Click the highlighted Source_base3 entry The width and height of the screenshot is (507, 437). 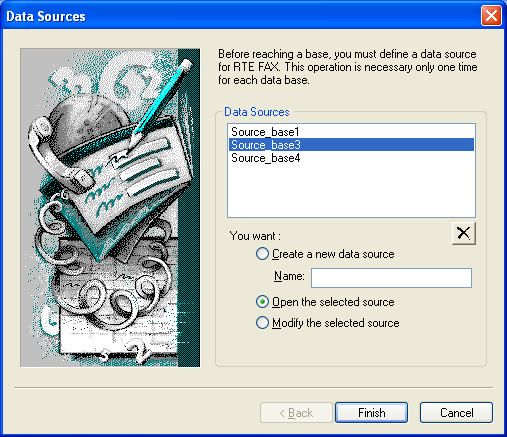351,145
